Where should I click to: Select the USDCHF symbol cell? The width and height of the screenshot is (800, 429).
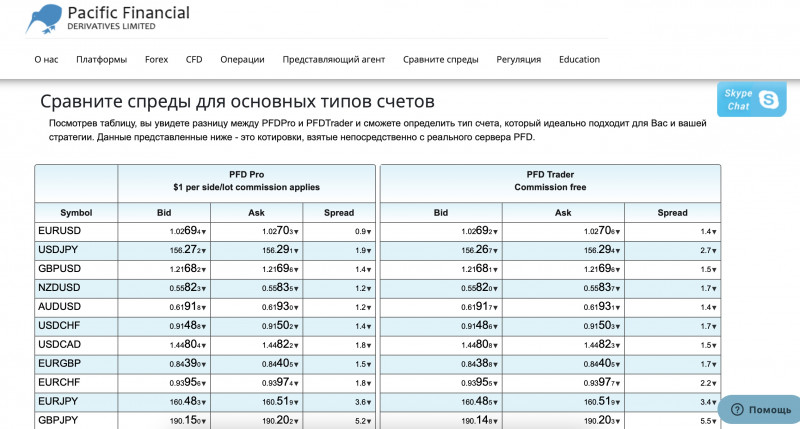(76, 325)
